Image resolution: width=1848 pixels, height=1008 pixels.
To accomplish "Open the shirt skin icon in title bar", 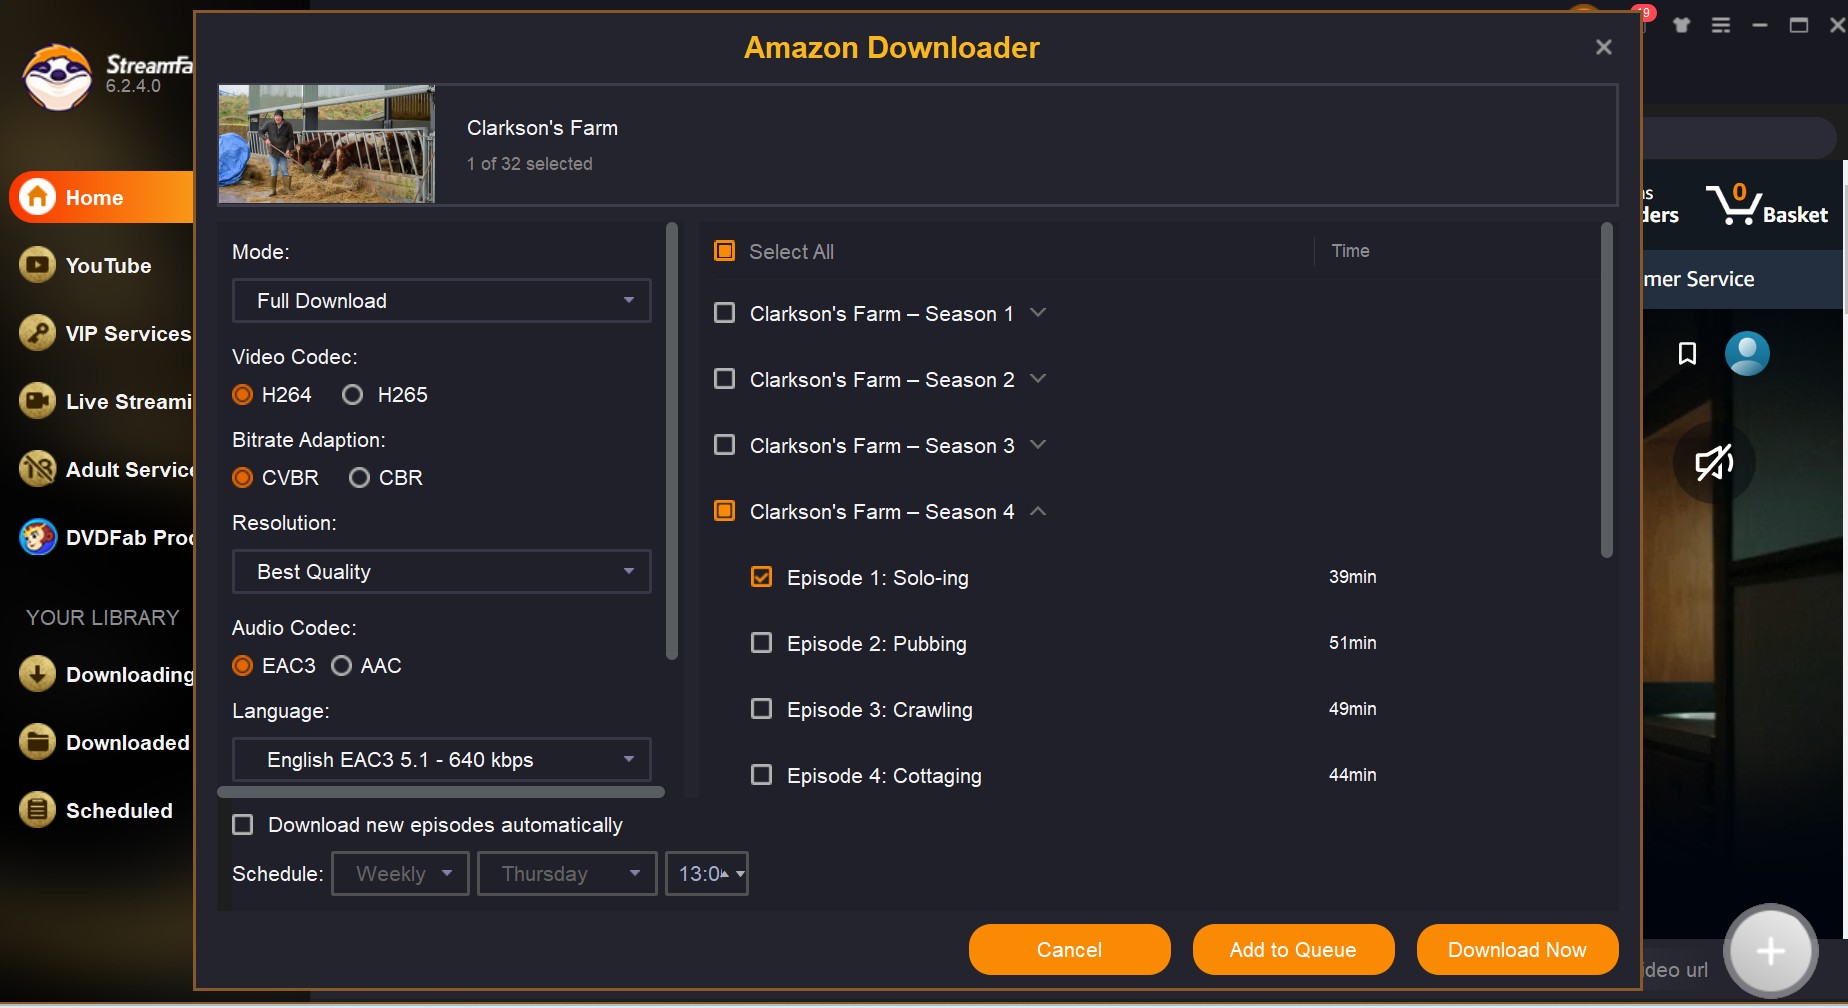I will 1681,25.
